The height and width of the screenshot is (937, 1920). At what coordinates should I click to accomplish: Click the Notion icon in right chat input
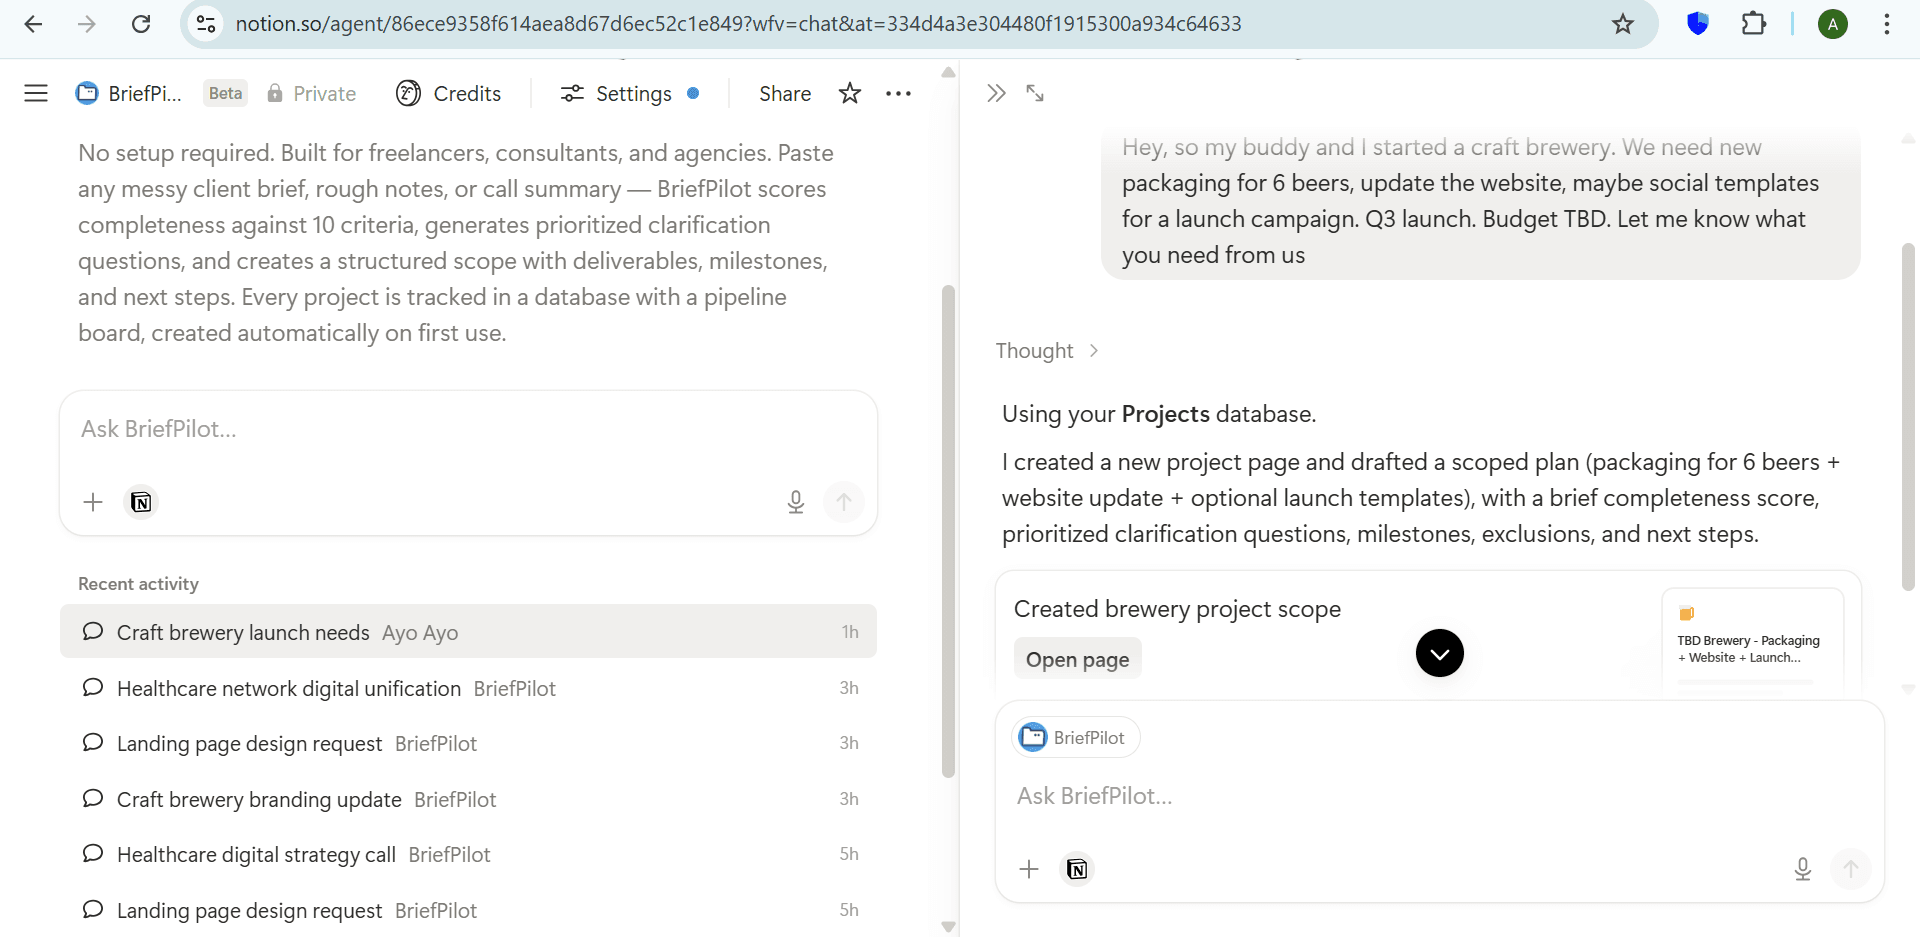point(1077,869)
